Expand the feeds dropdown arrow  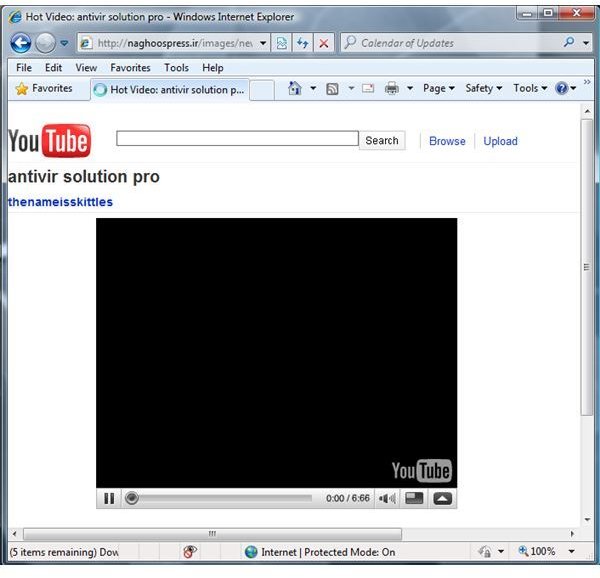click(351, 88)
